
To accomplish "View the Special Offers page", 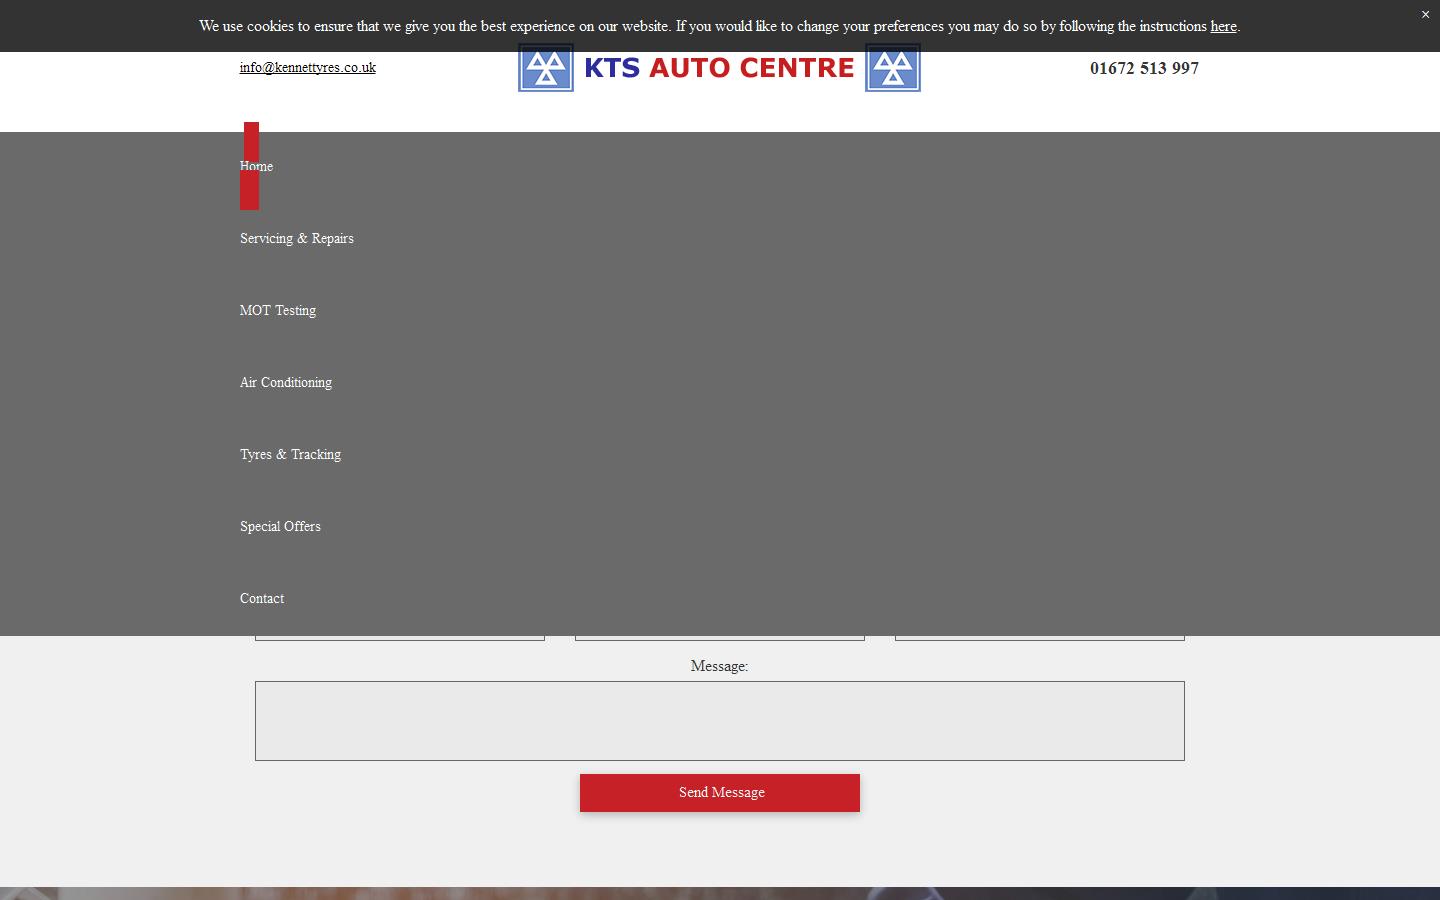I will (x=280, y=526).
